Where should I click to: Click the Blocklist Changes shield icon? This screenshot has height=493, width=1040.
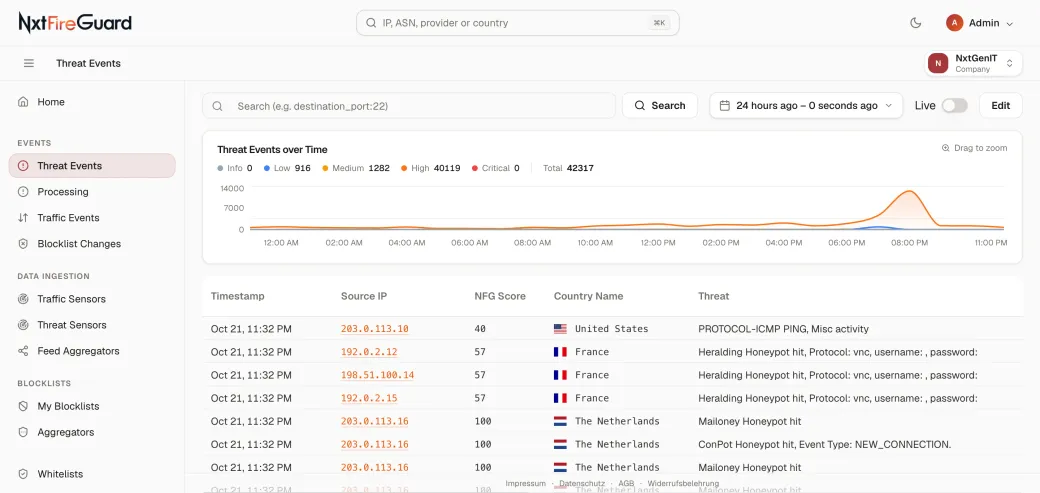[x=23, y=244]
